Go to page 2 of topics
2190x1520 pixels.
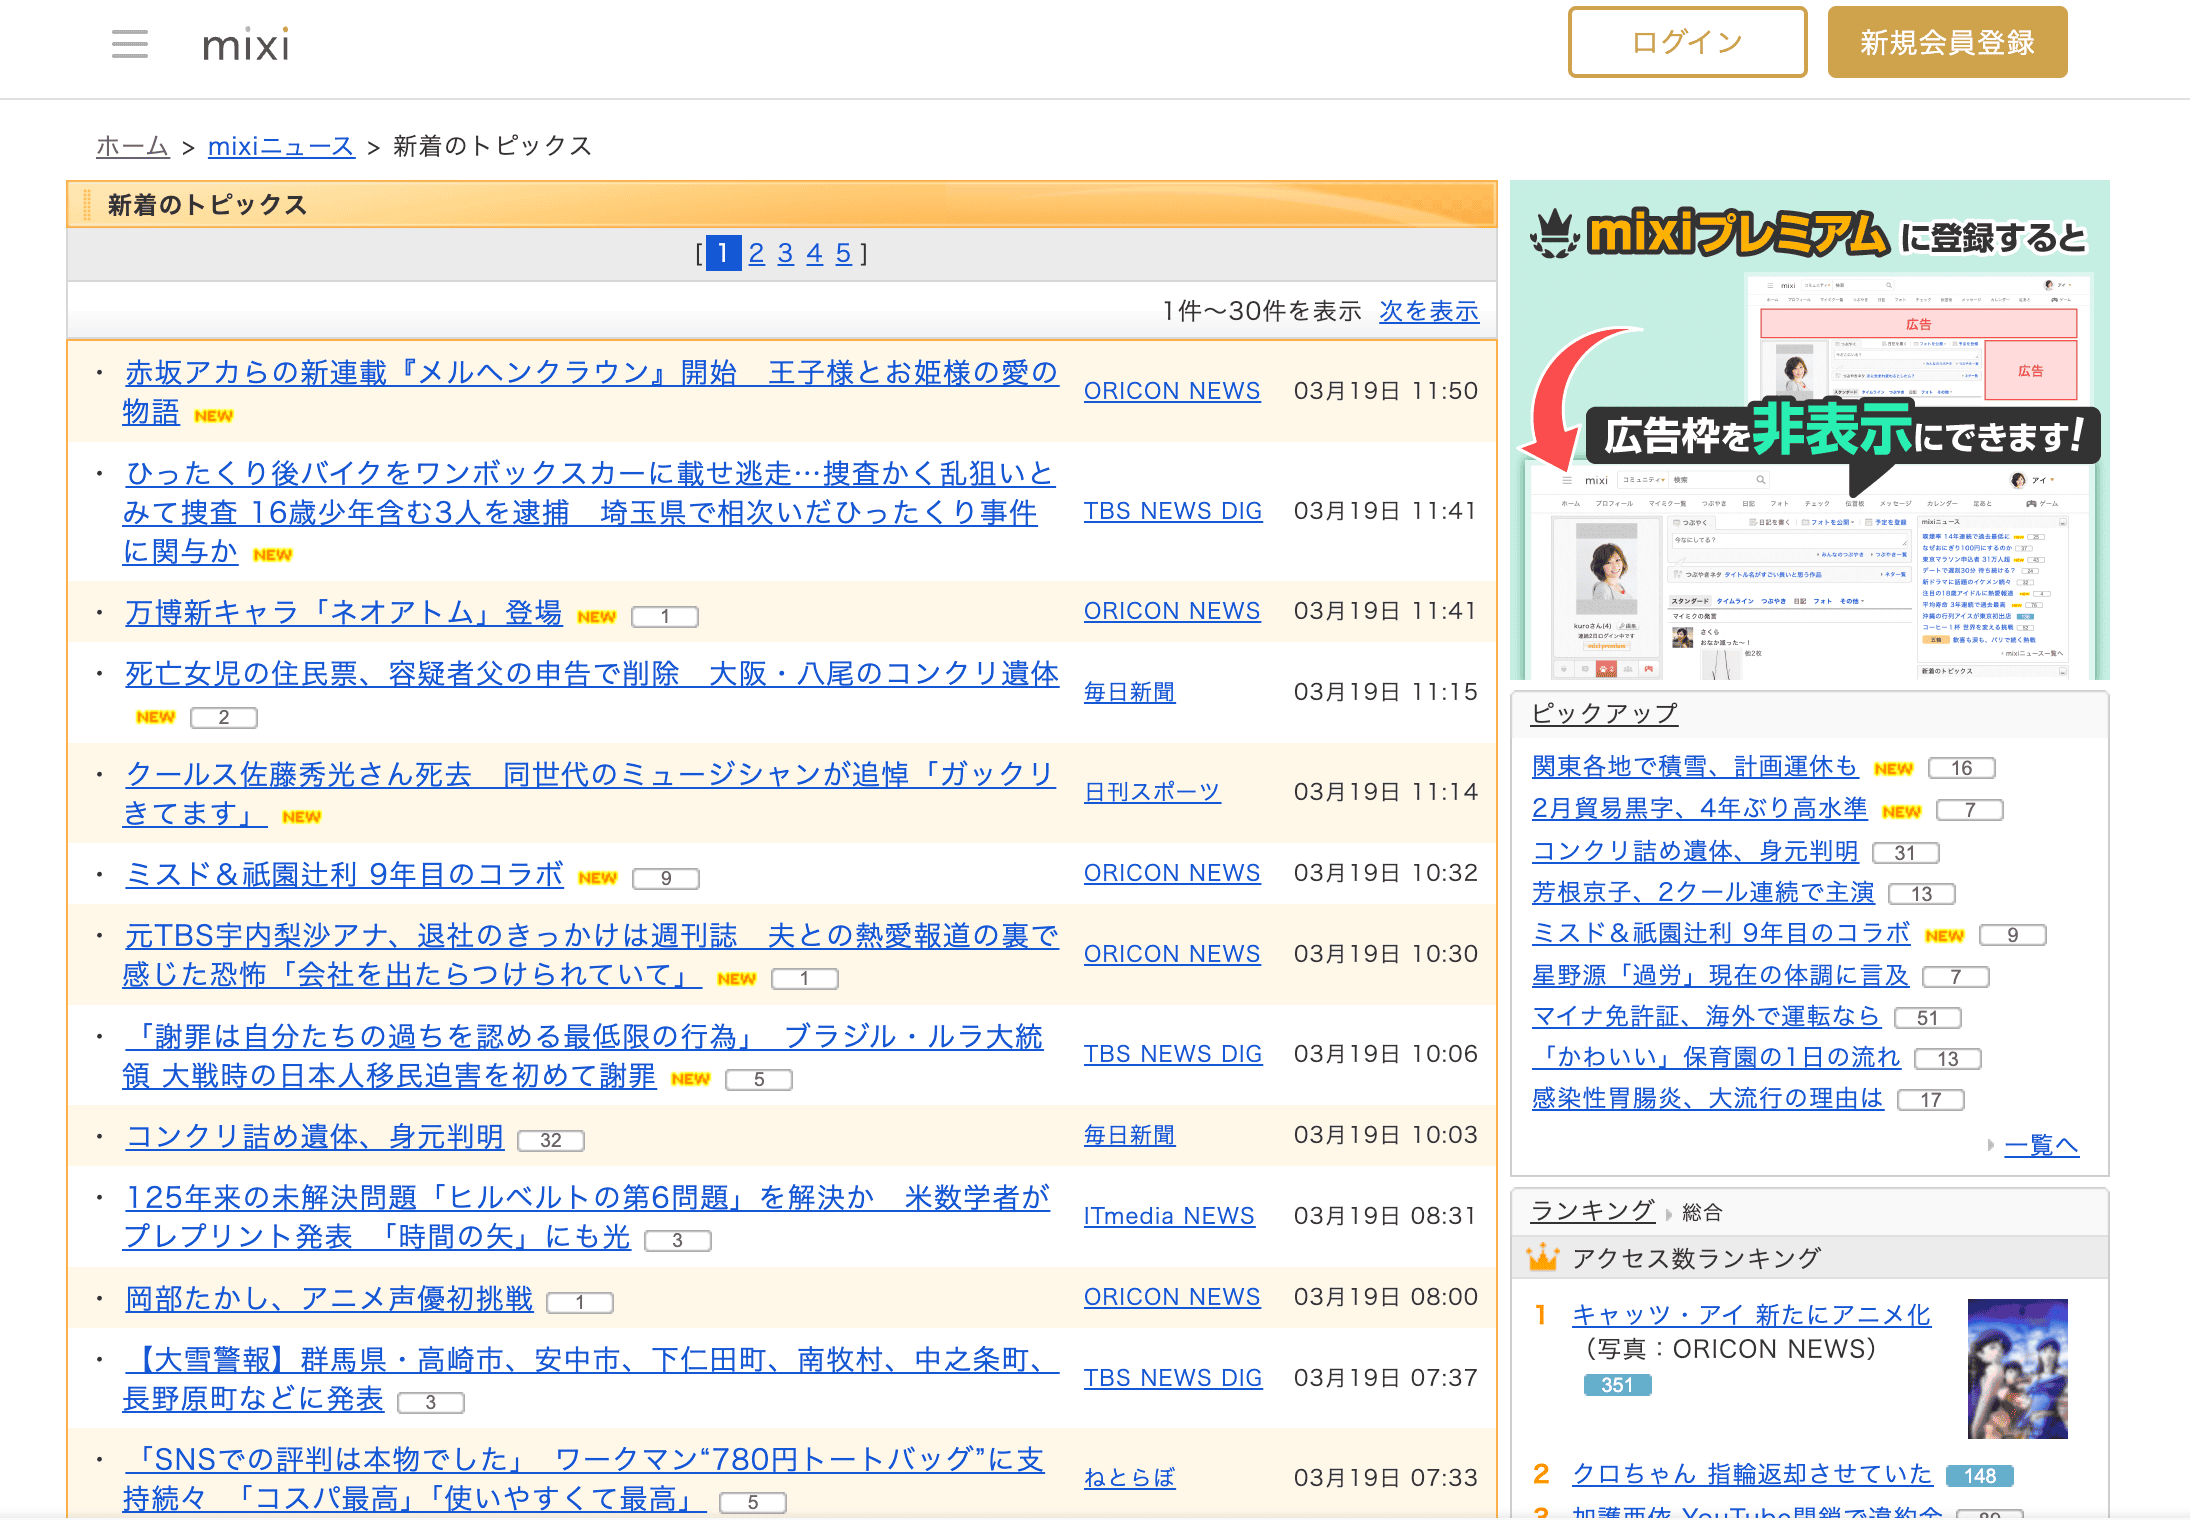click(x=756, y=254)
